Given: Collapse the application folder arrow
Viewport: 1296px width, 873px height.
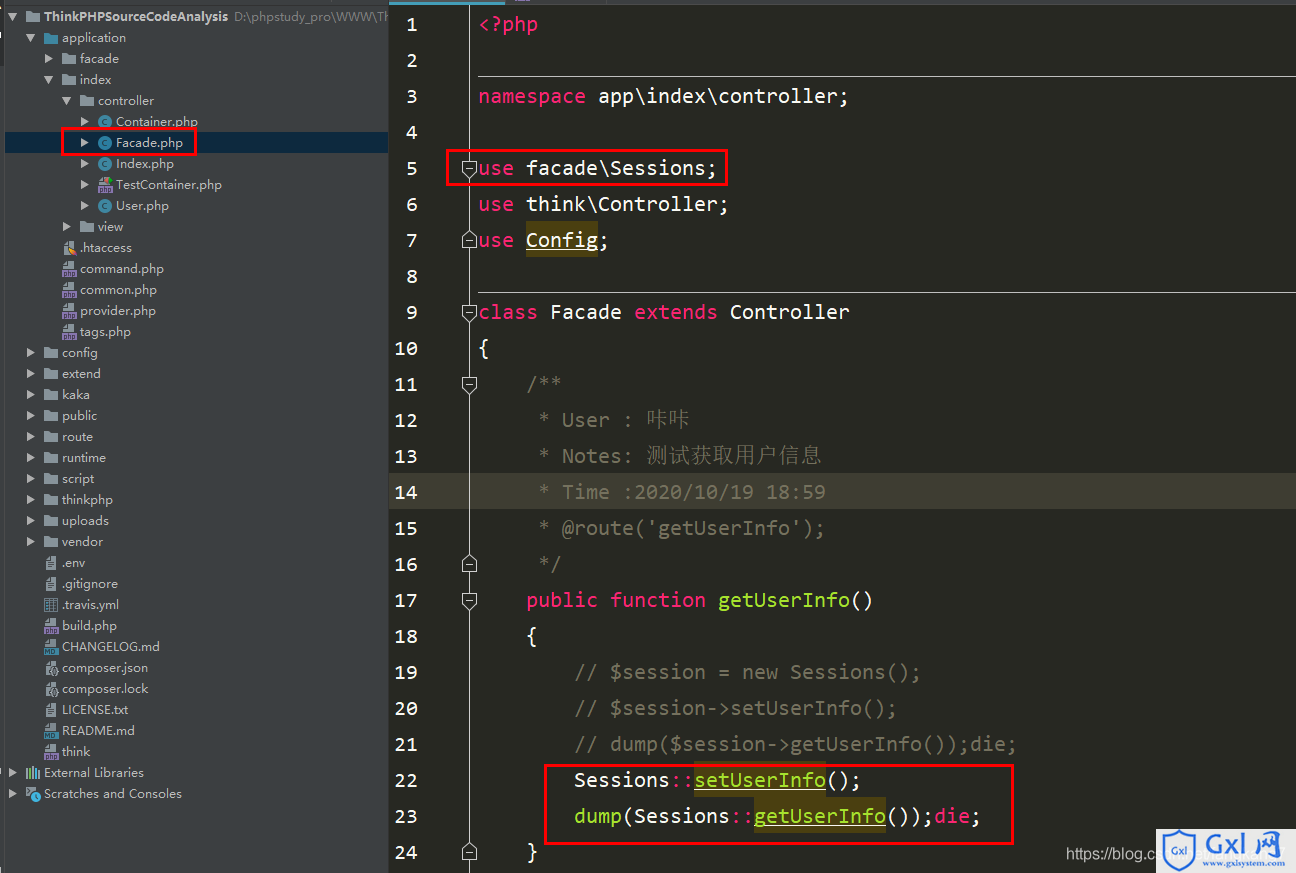Looking at the screenshot, I should (31, 38).
